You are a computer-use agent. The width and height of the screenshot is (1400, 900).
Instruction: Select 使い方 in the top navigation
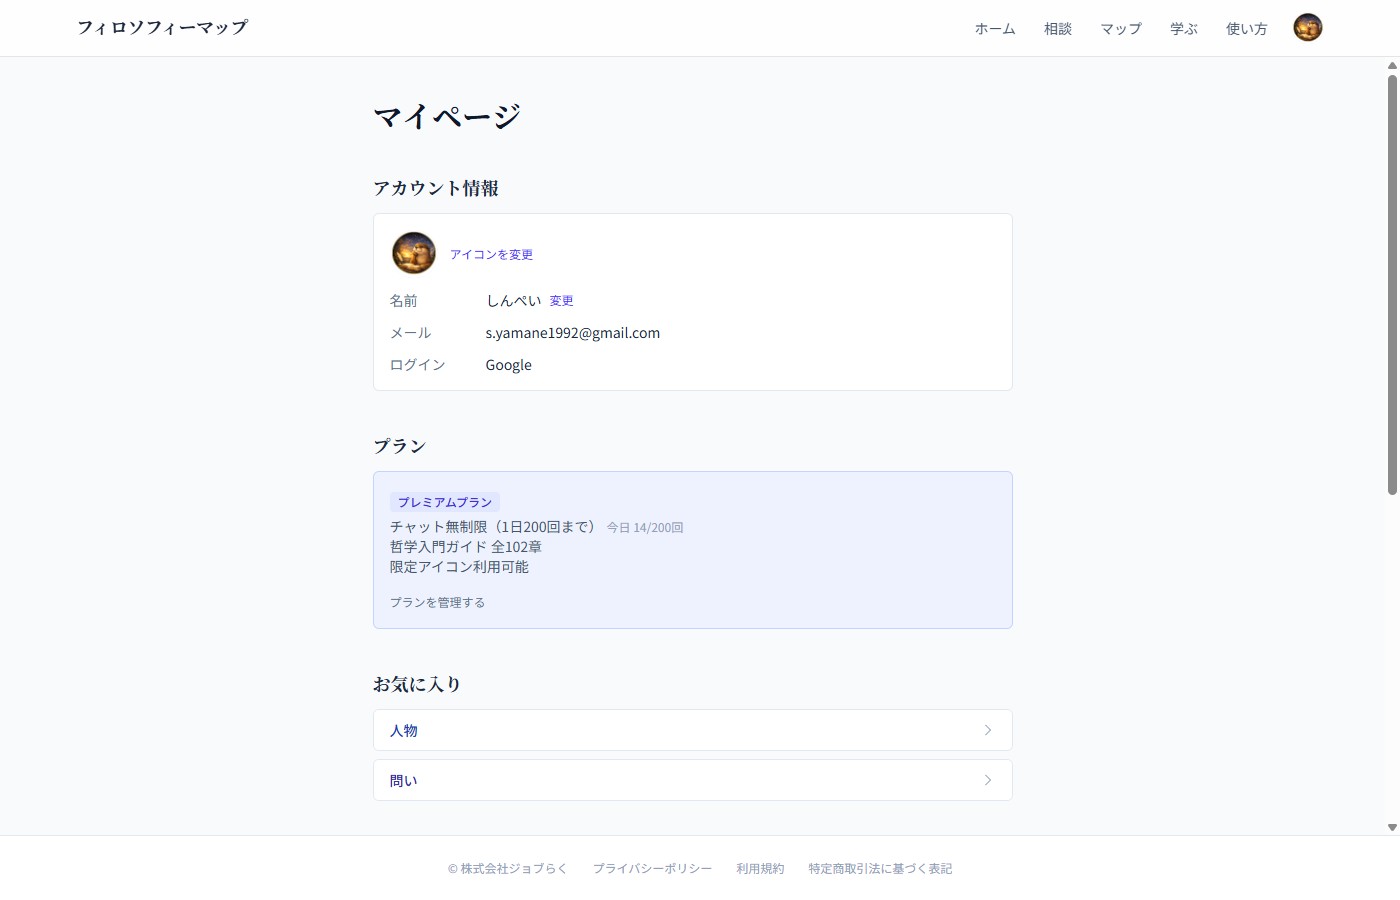click(x=1245, y=29)
